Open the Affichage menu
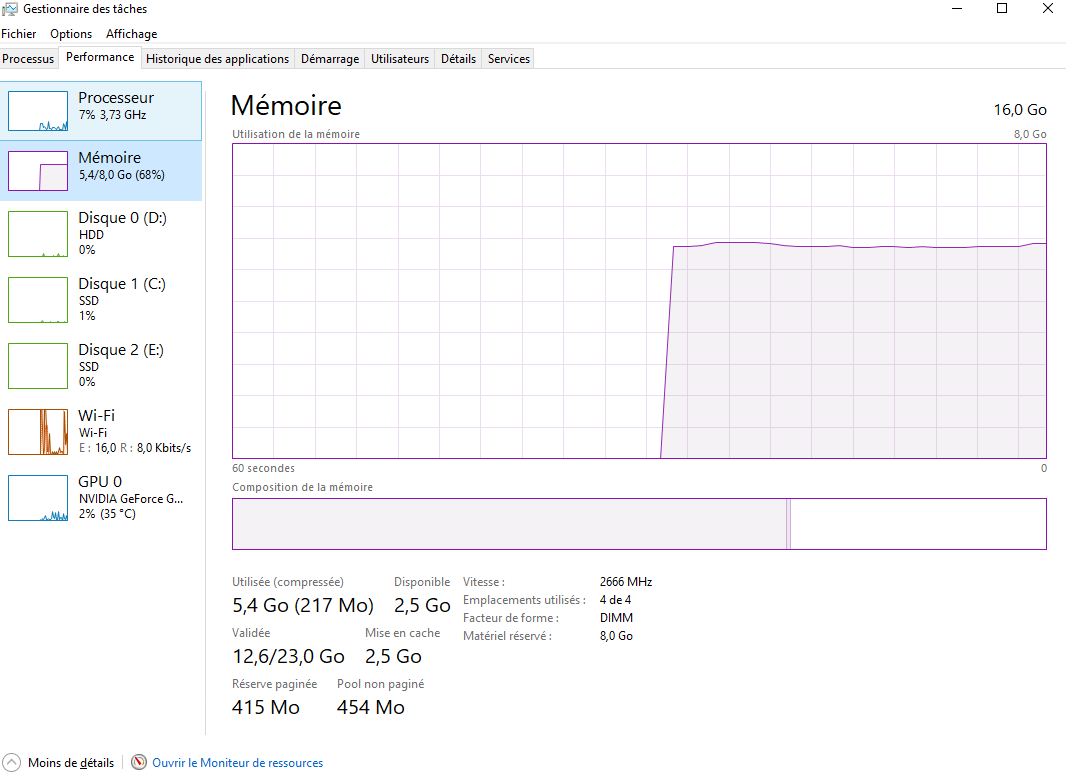 [x=131, y=33]
